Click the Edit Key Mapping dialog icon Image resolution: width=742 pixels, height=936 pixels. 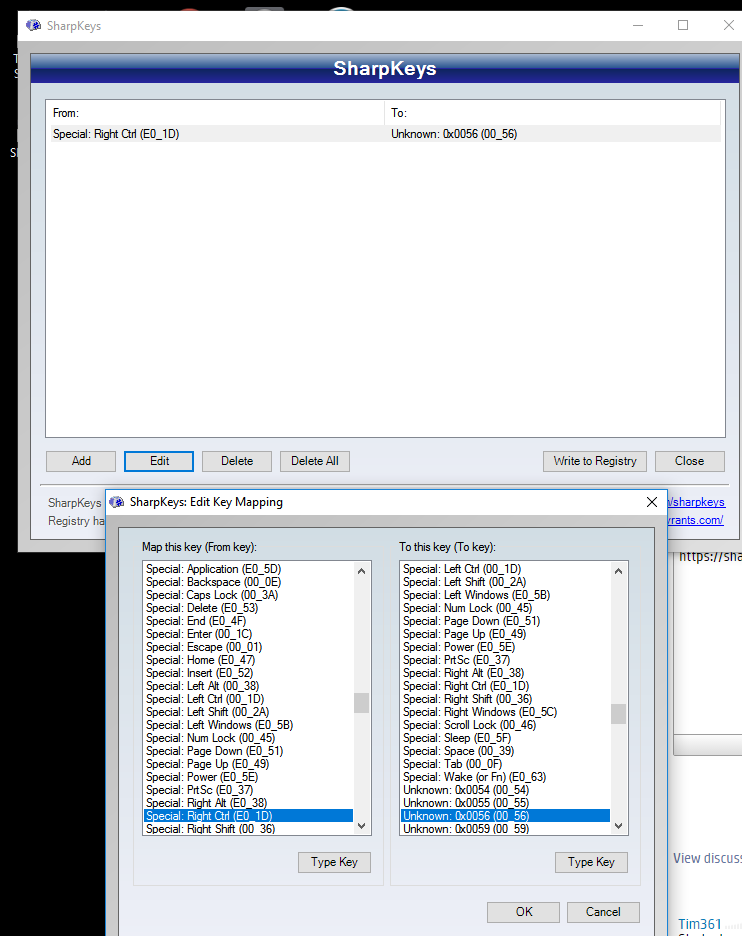tap(116, 501)
